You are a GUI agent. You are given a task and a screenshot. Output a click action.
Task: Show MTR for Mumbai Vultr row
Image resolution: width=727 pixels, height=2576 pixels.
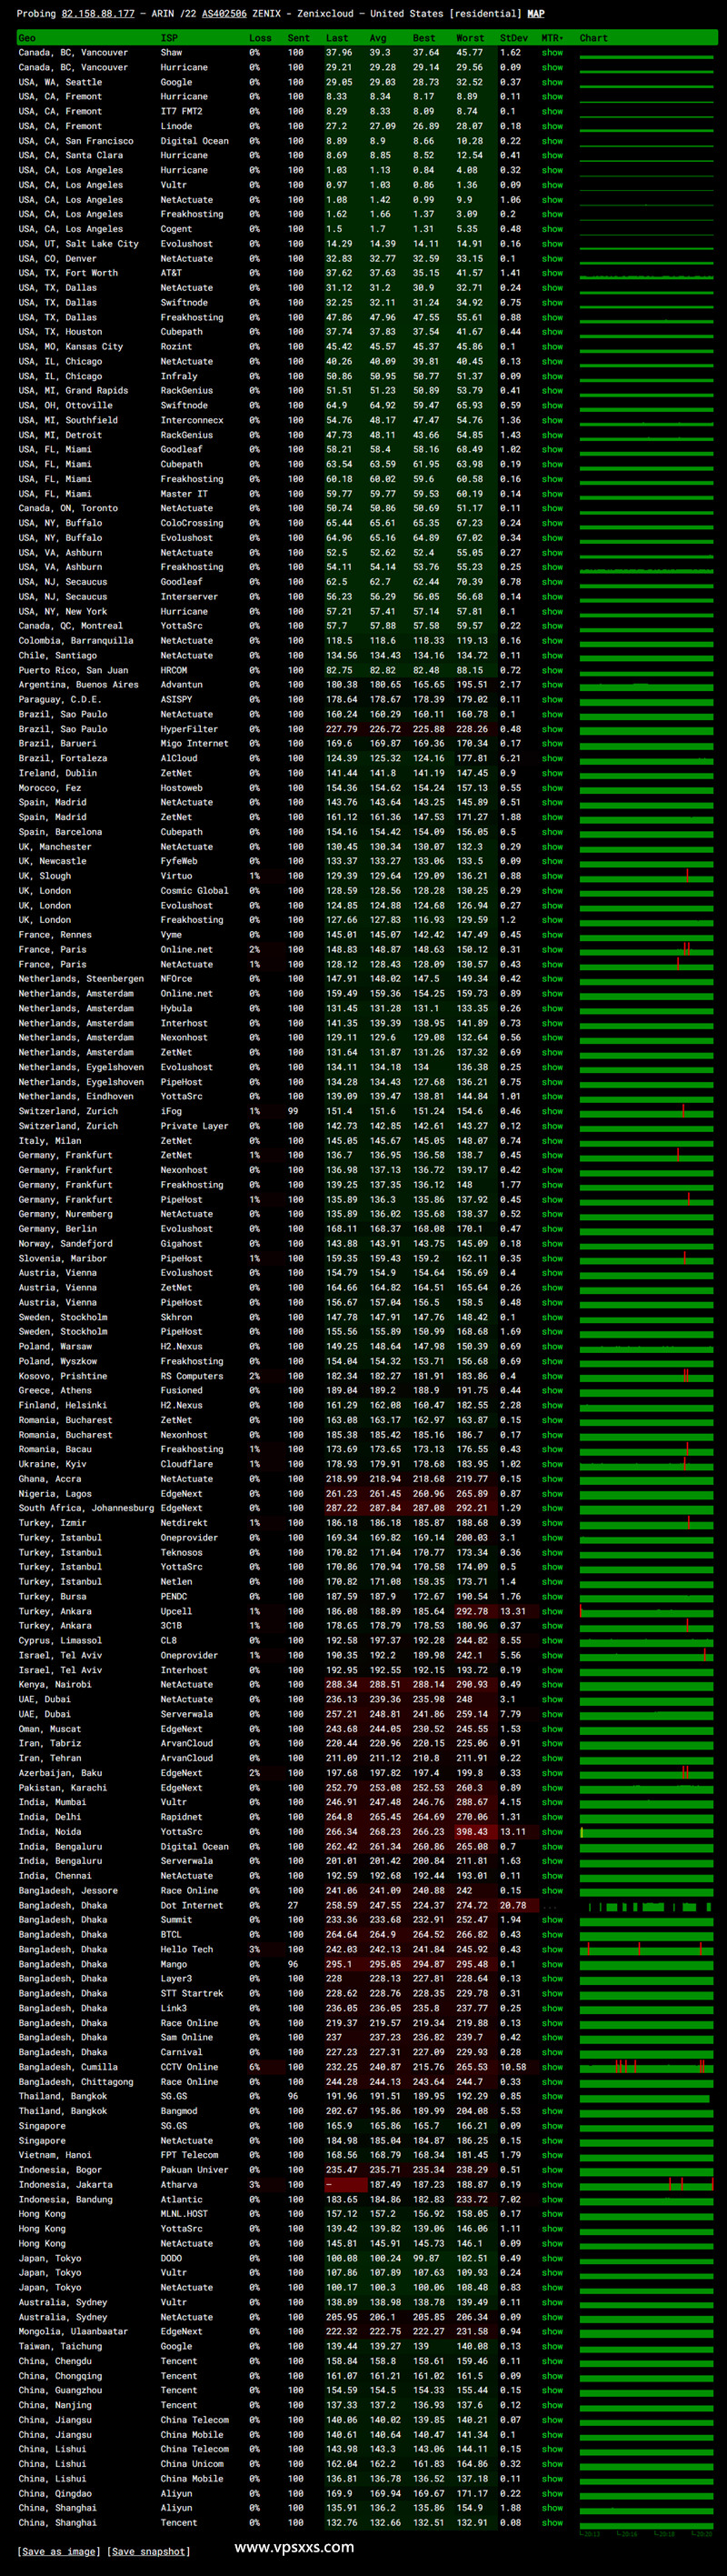552,1802
